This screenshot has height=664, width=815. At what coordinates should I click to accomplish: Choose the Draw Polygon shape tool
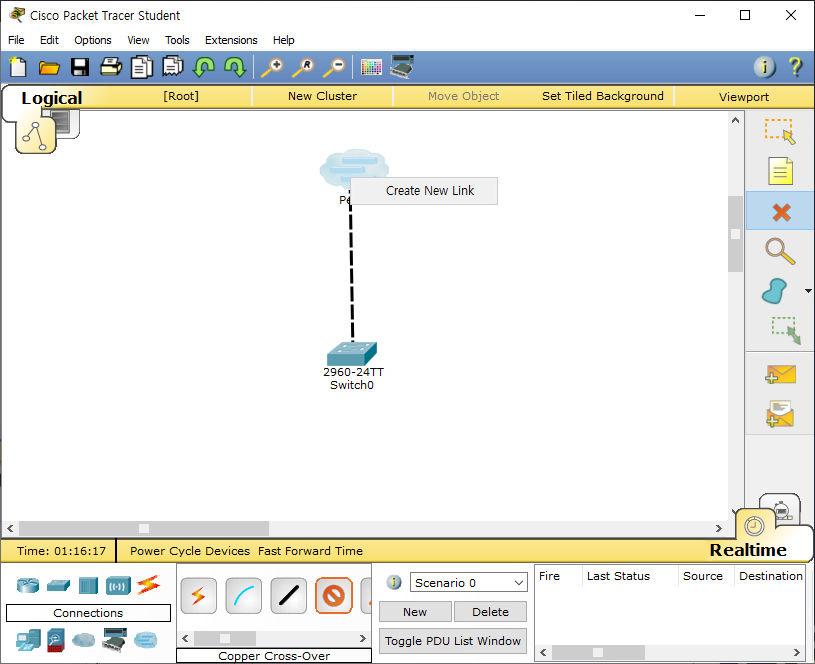(x=774, y=291)
